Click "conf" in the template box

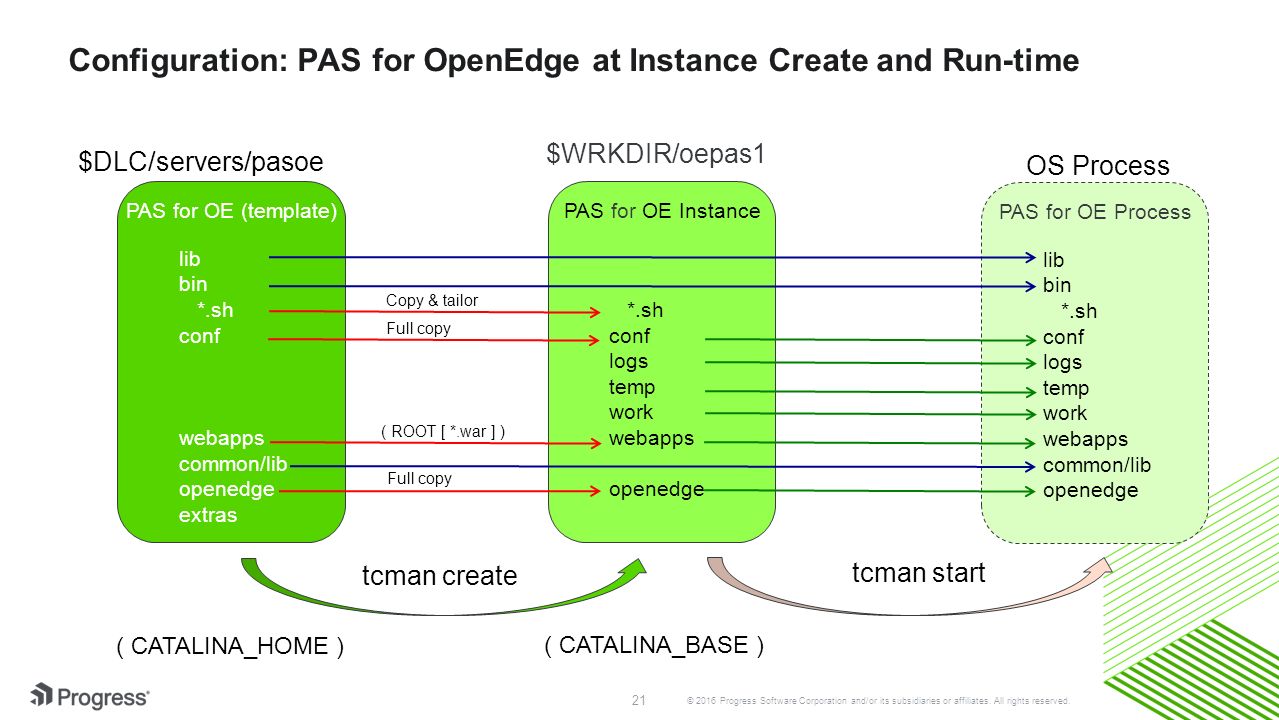pos(199,336)
